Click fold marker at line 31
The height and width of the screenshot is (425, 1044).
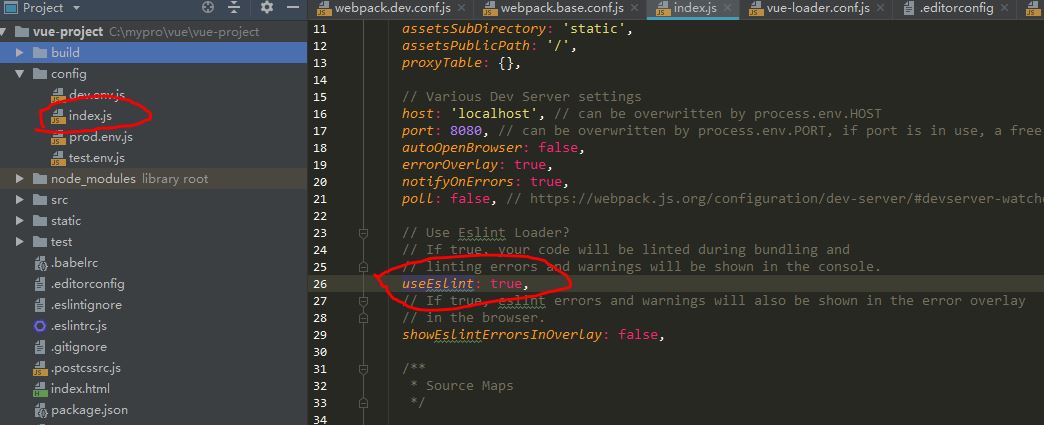(x=364, y=369)
